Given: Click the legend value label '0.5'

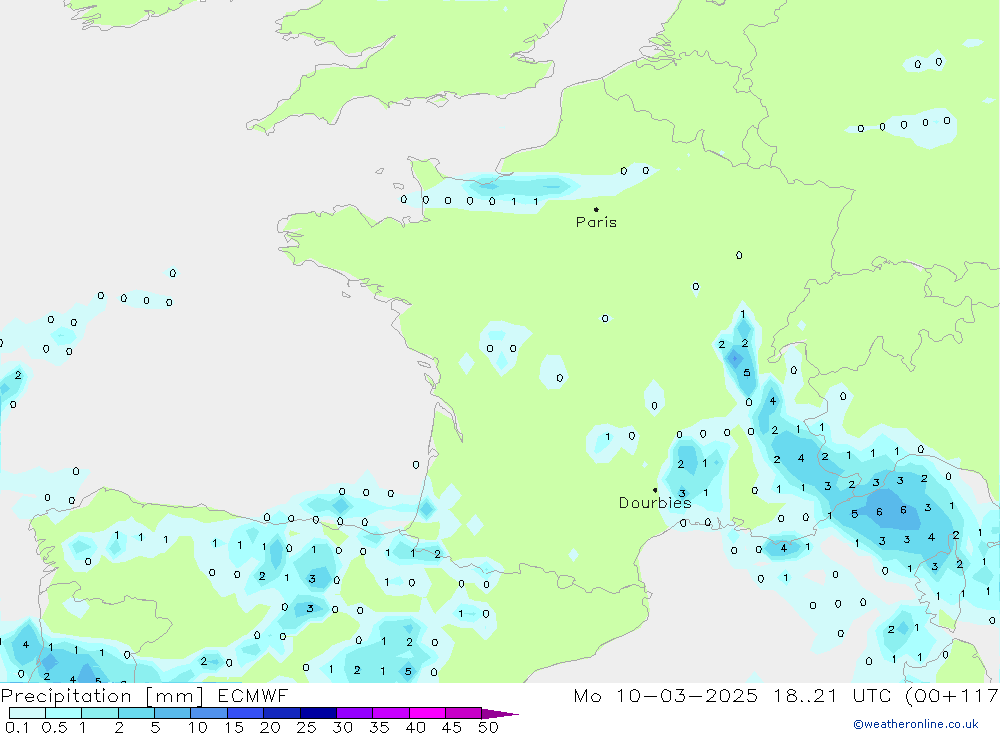Looking at the screenshot, I should click(x=54, y=727).
